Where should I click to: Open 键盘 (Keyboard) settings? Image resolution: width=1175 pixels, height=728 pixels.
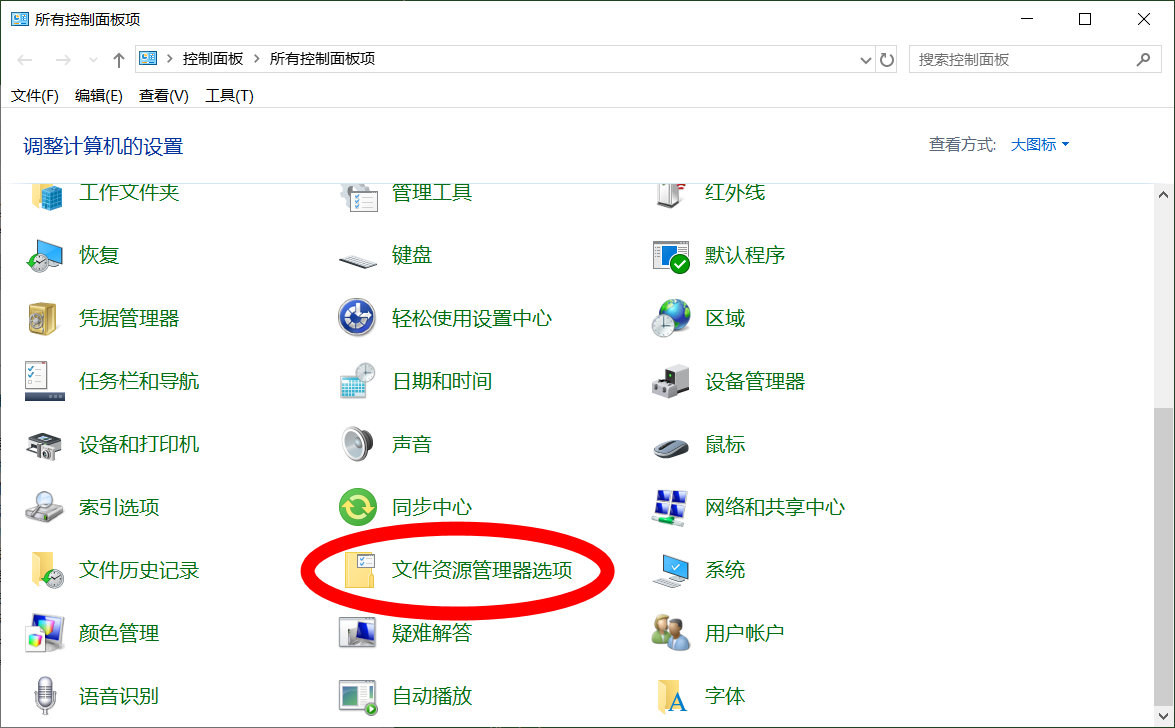pos(412,254)
